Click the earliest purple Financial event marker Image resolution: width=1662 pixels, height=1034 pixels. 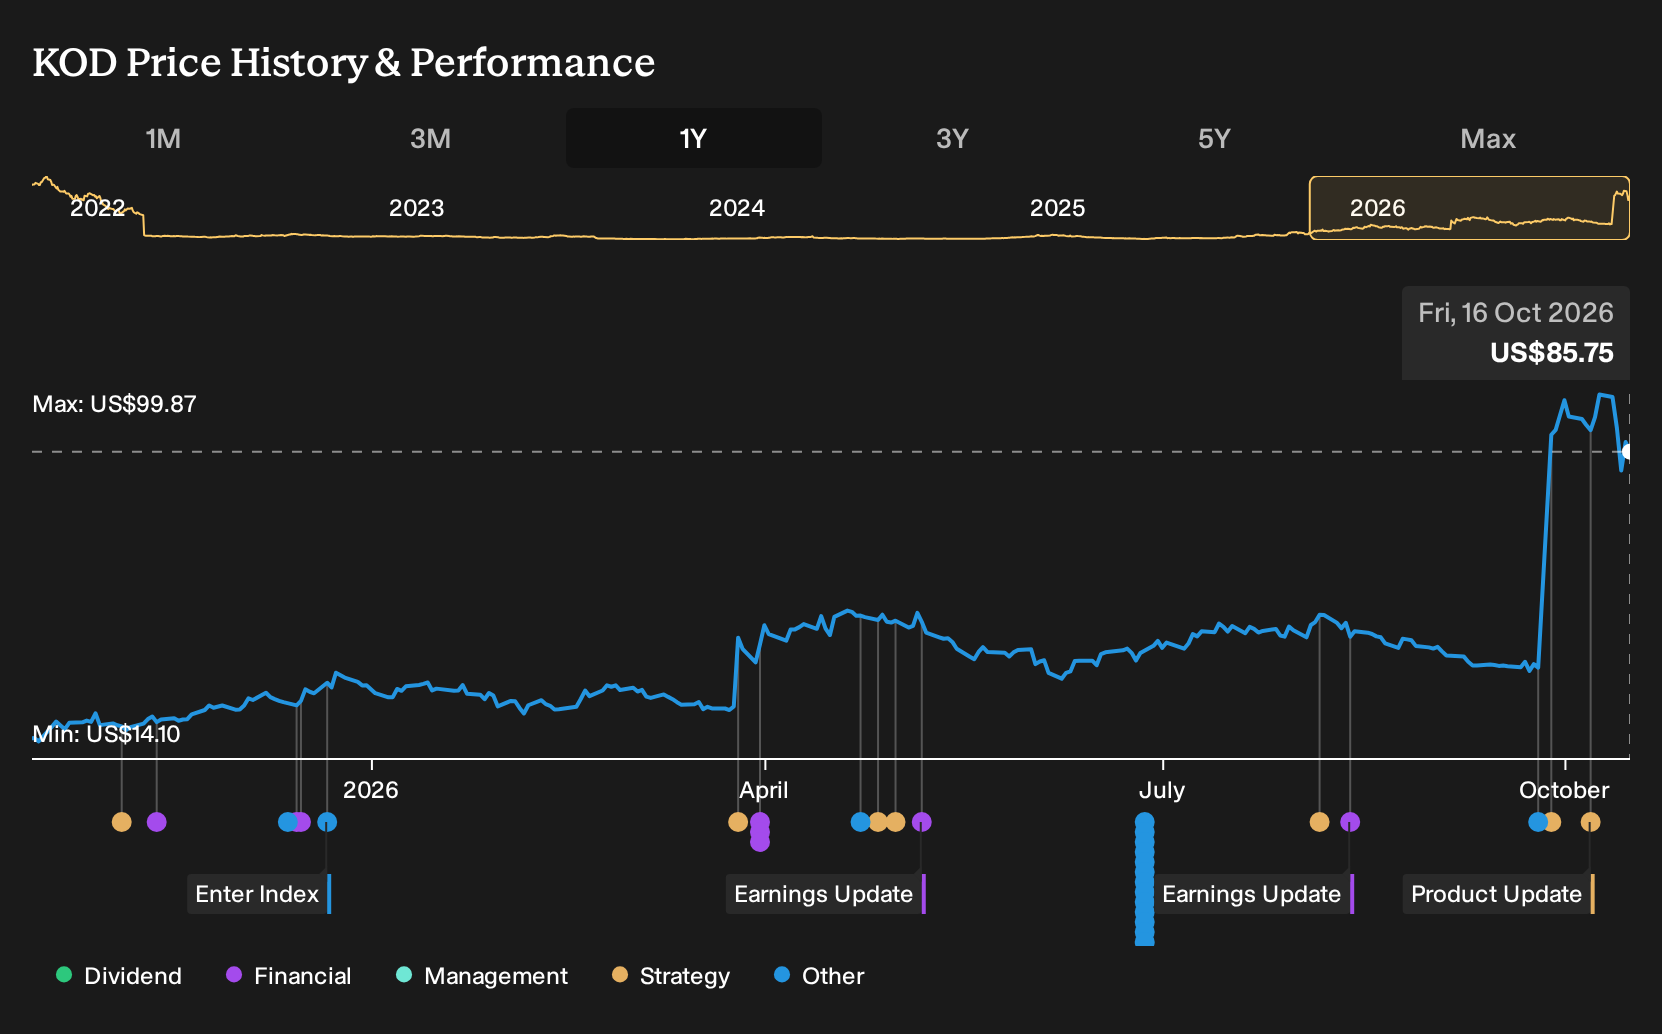(157, 822)
